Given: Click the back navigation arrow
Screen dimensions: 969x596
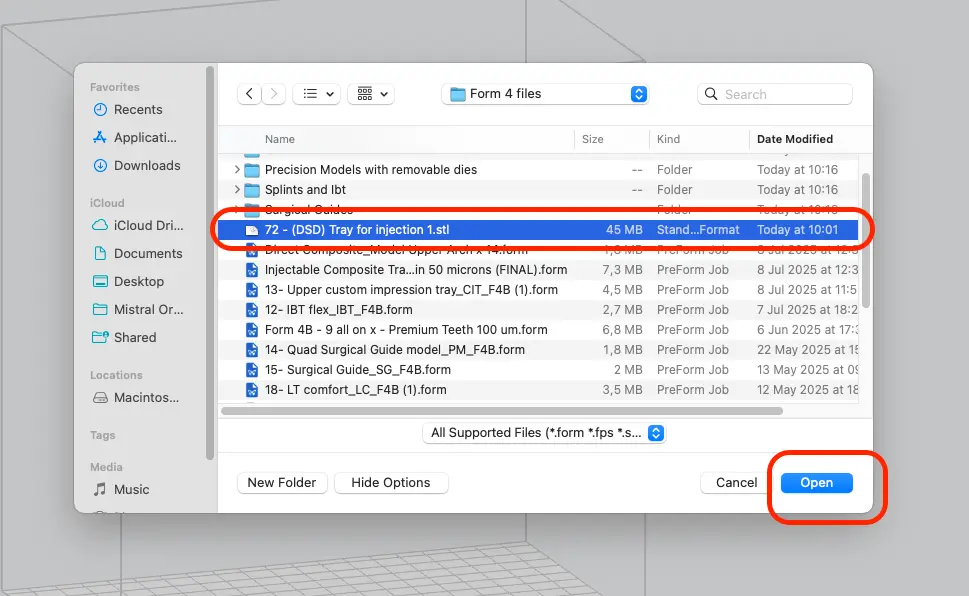Looking at the screenshot, I should pos(250,94).
